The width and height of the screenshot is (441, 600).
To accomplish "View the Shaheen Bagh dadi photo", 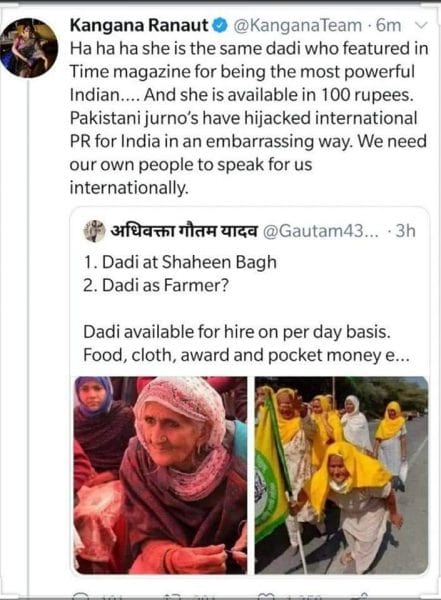I will click(161, 475).
